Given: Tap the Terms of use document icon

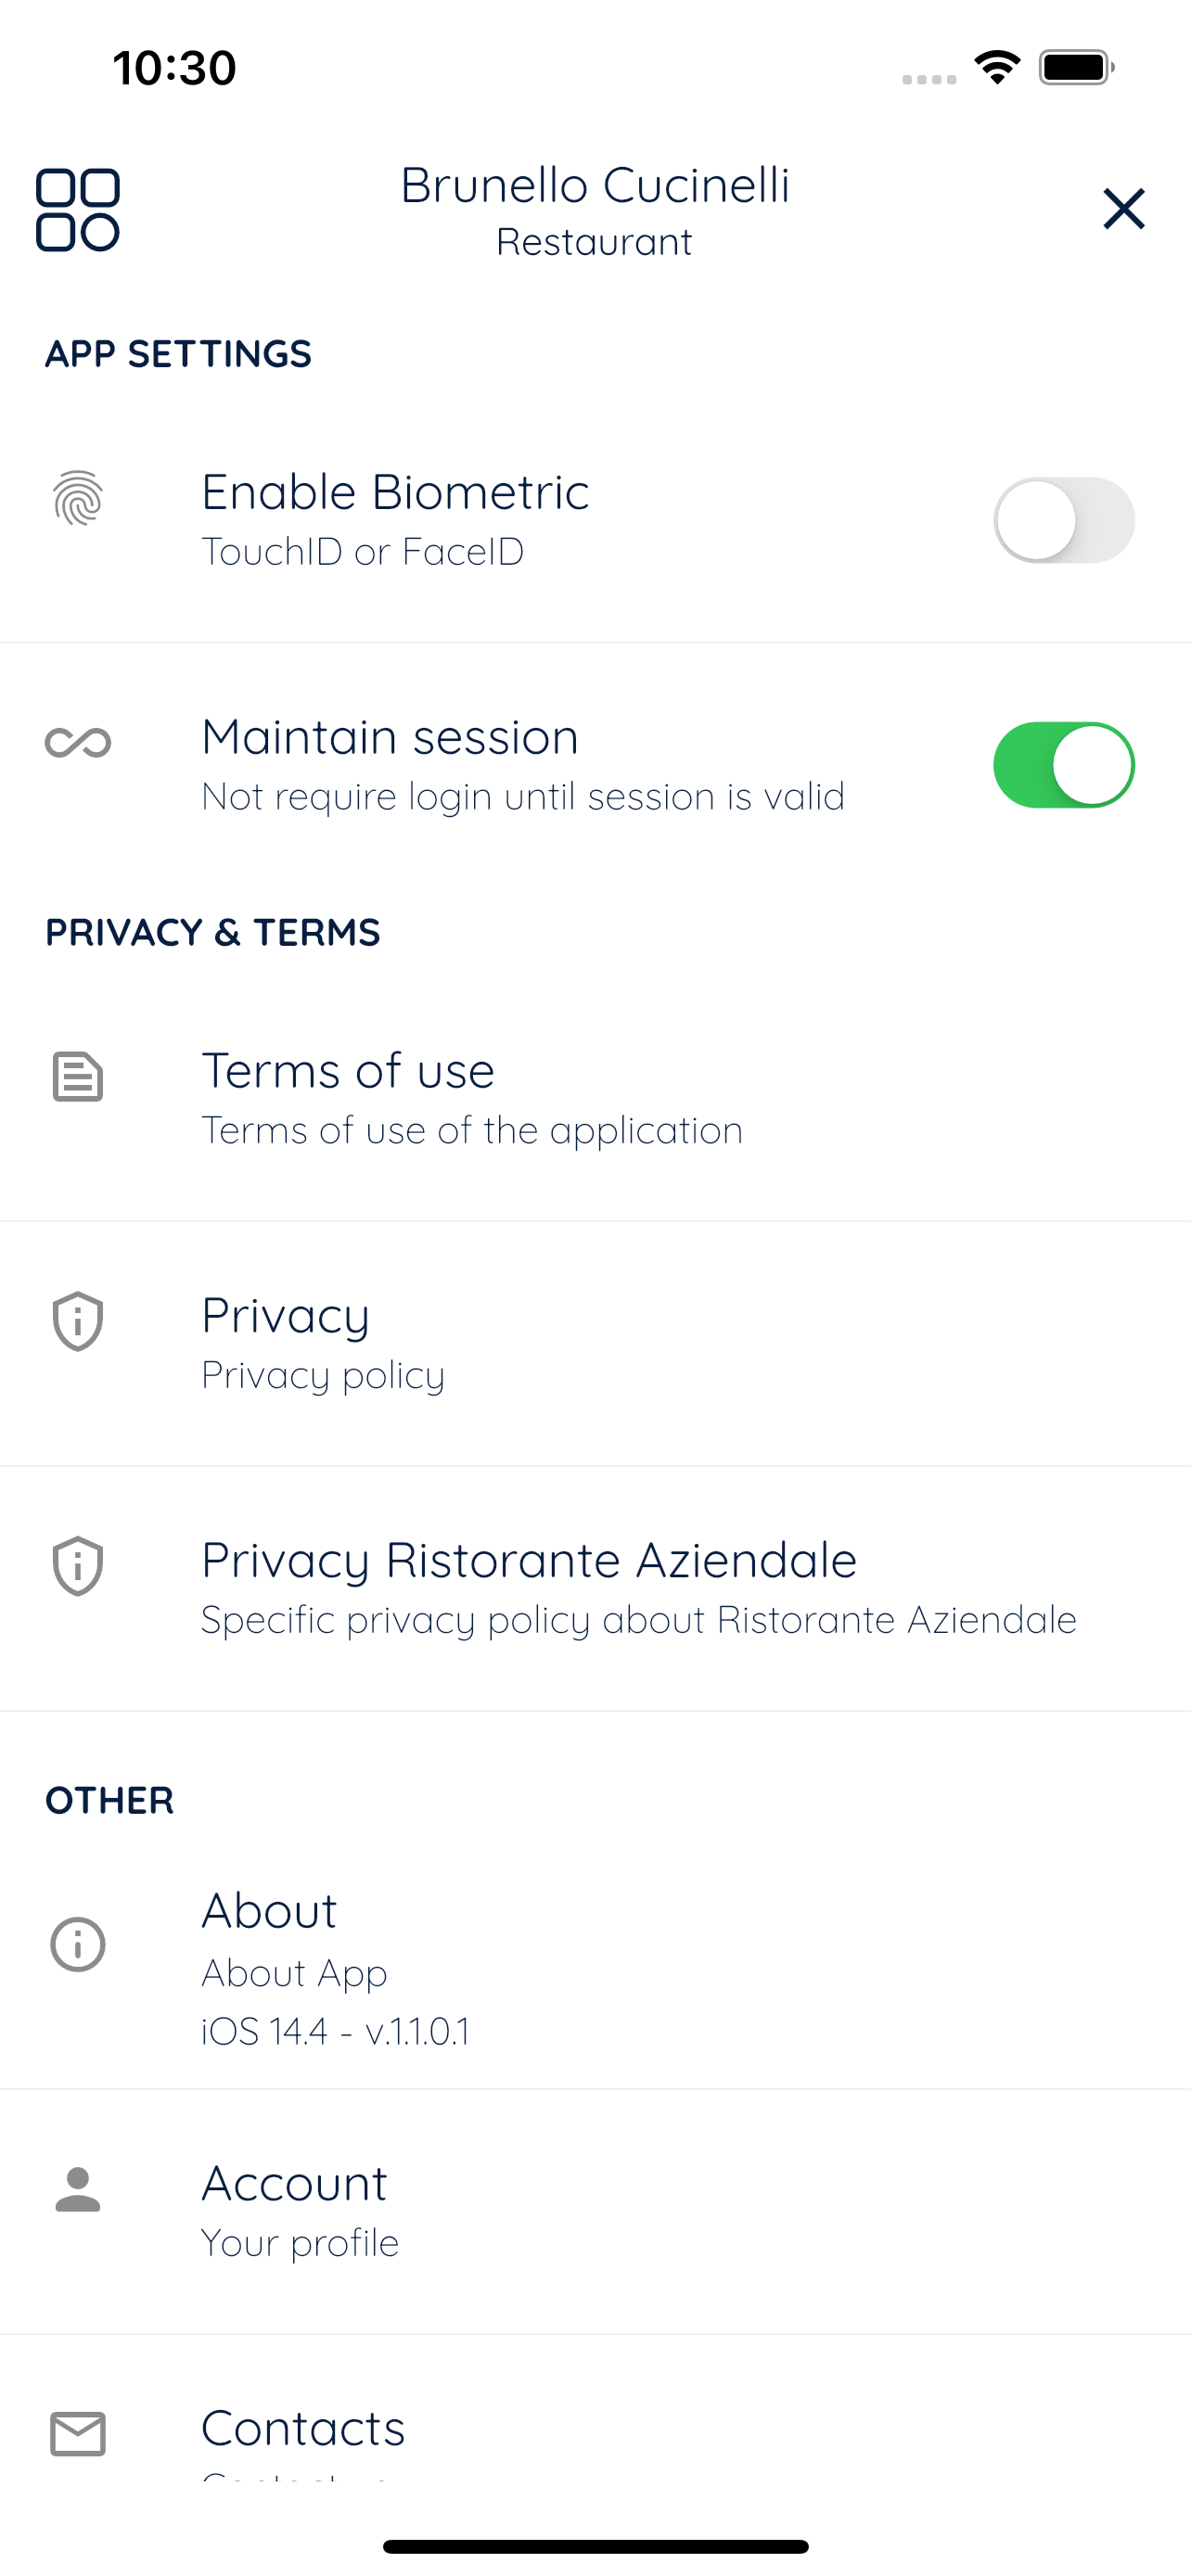Looking at the screenshot, I should click(x=78, y=1076).
